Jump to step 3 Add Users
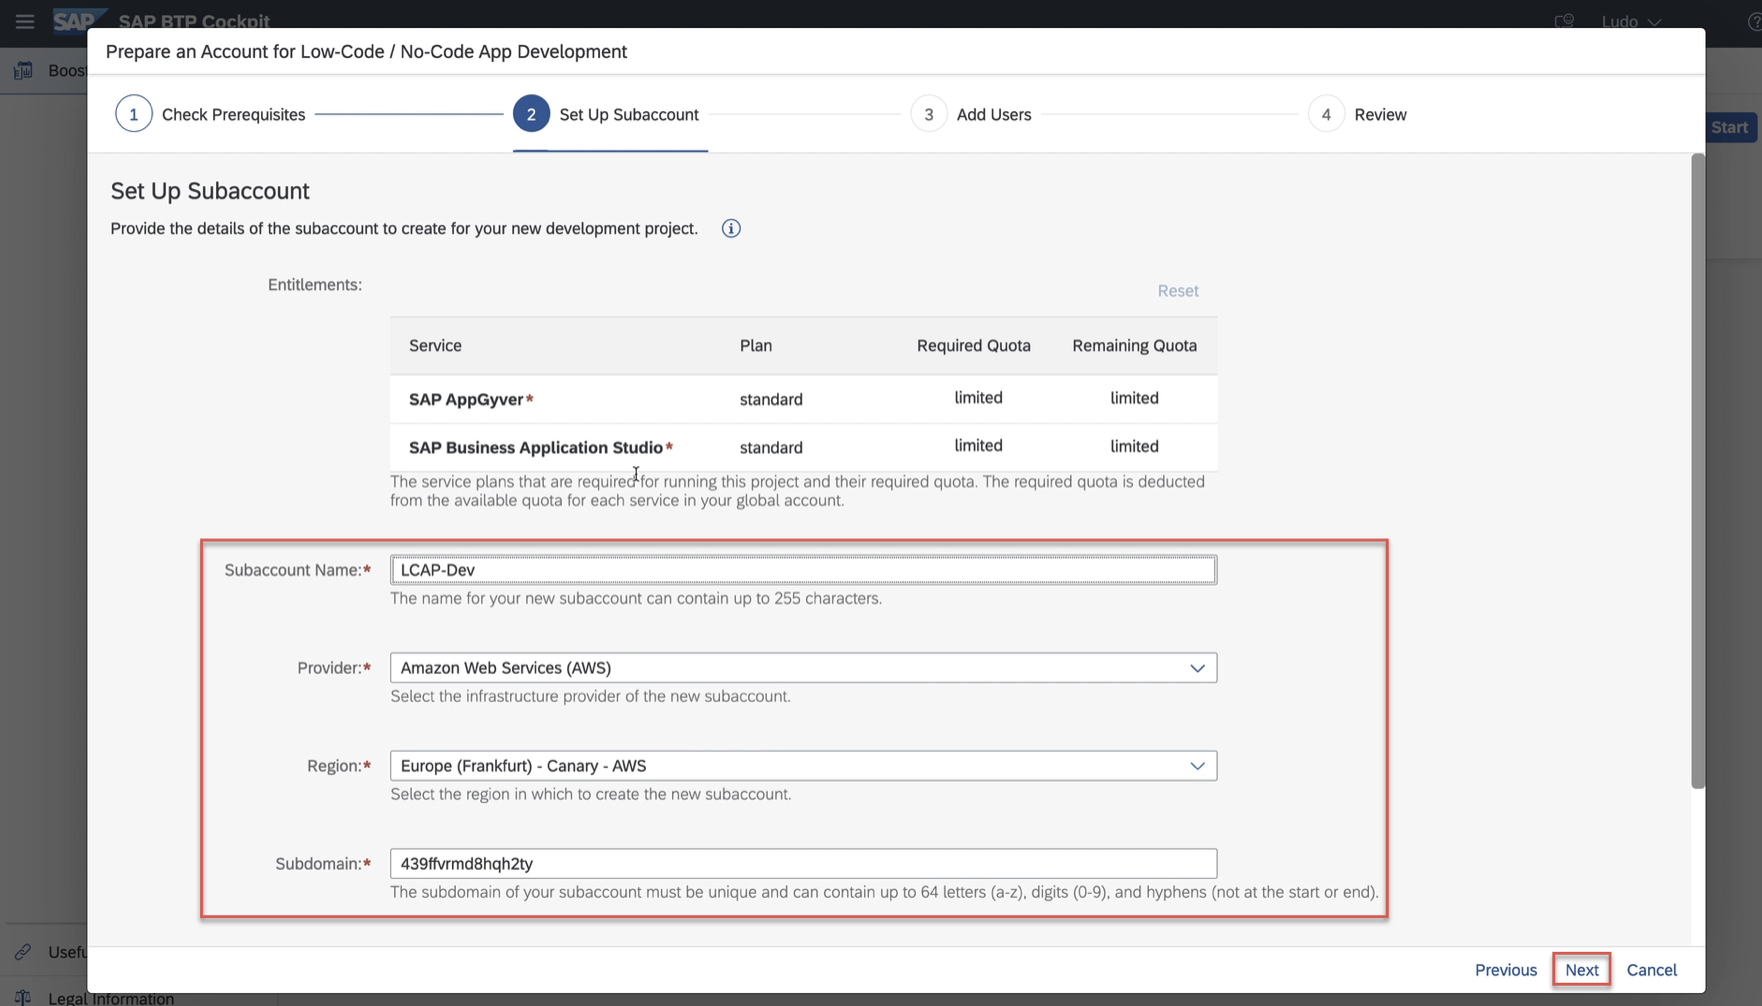Screen dimensions: 1762x1006 pos(971,114)
